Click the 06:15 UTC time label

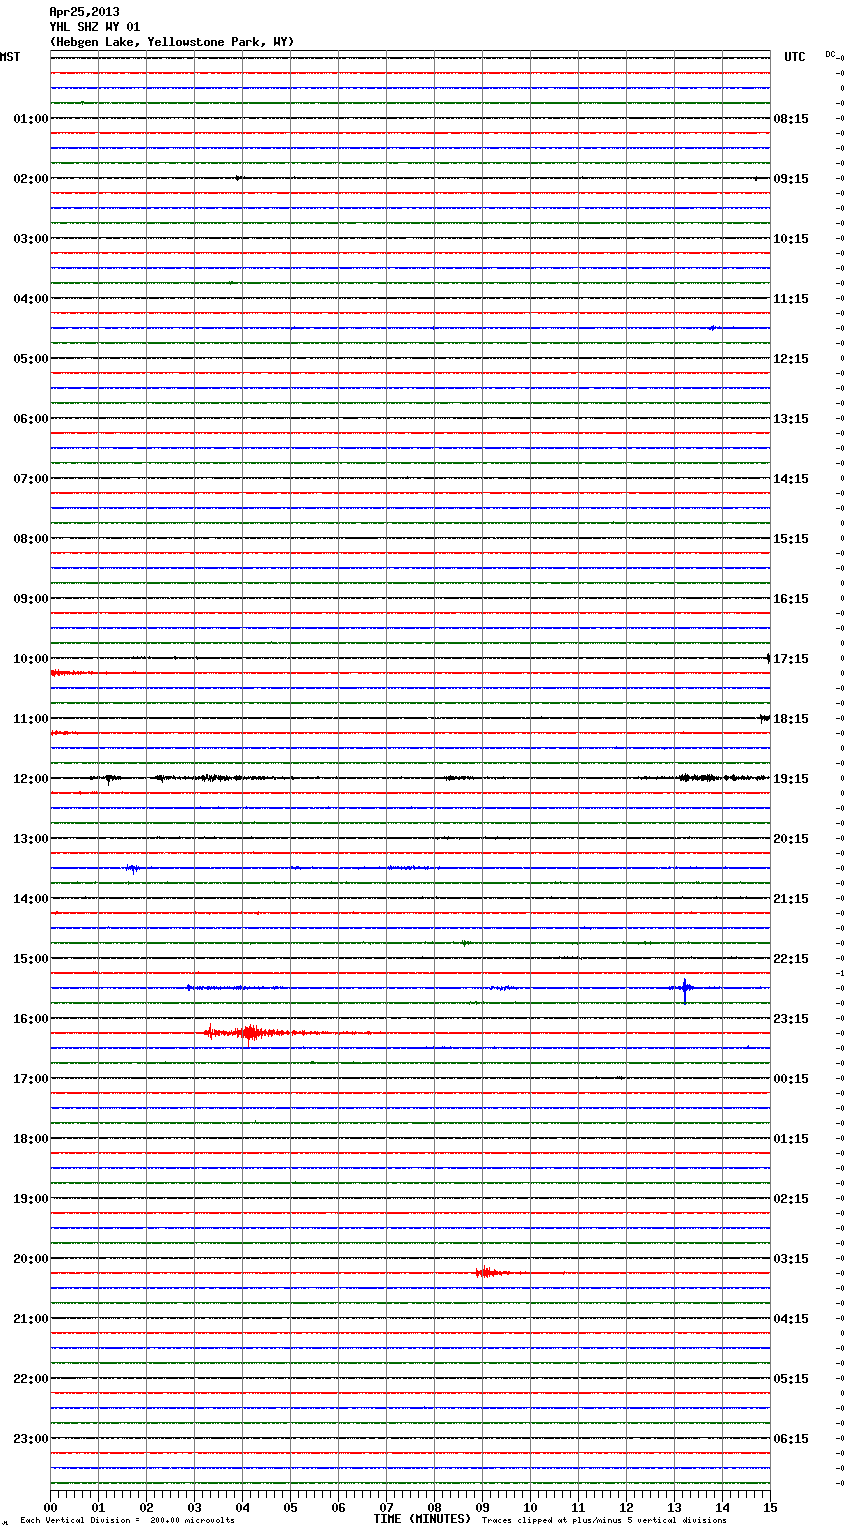click(x=791, y=1439)
